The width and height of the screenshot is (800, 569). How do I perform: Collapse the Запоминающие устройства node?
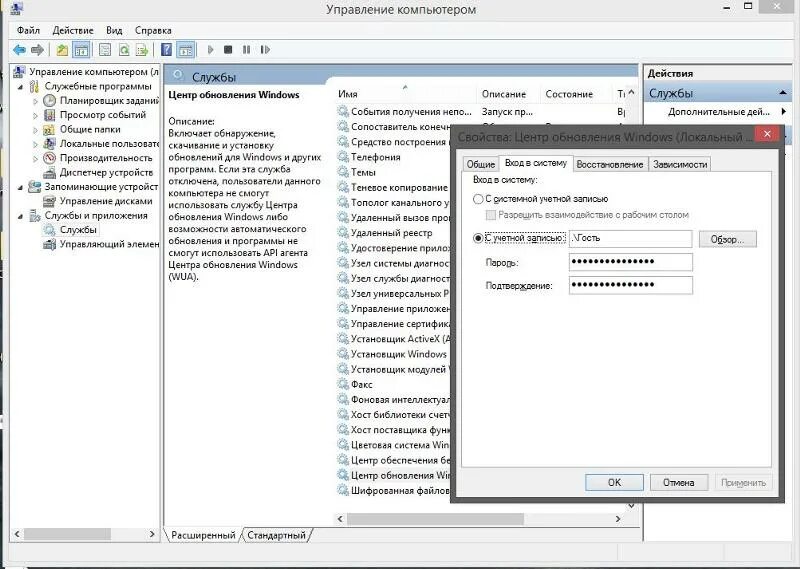[20, 187]
